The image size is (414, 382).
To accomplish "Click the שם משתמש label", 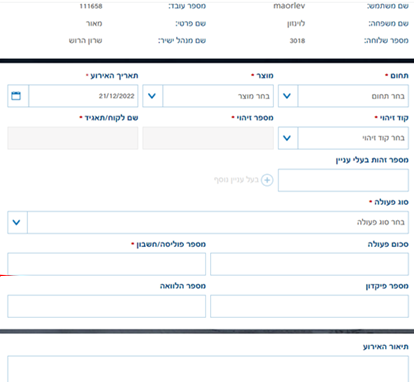I will [x=388, y=6].
